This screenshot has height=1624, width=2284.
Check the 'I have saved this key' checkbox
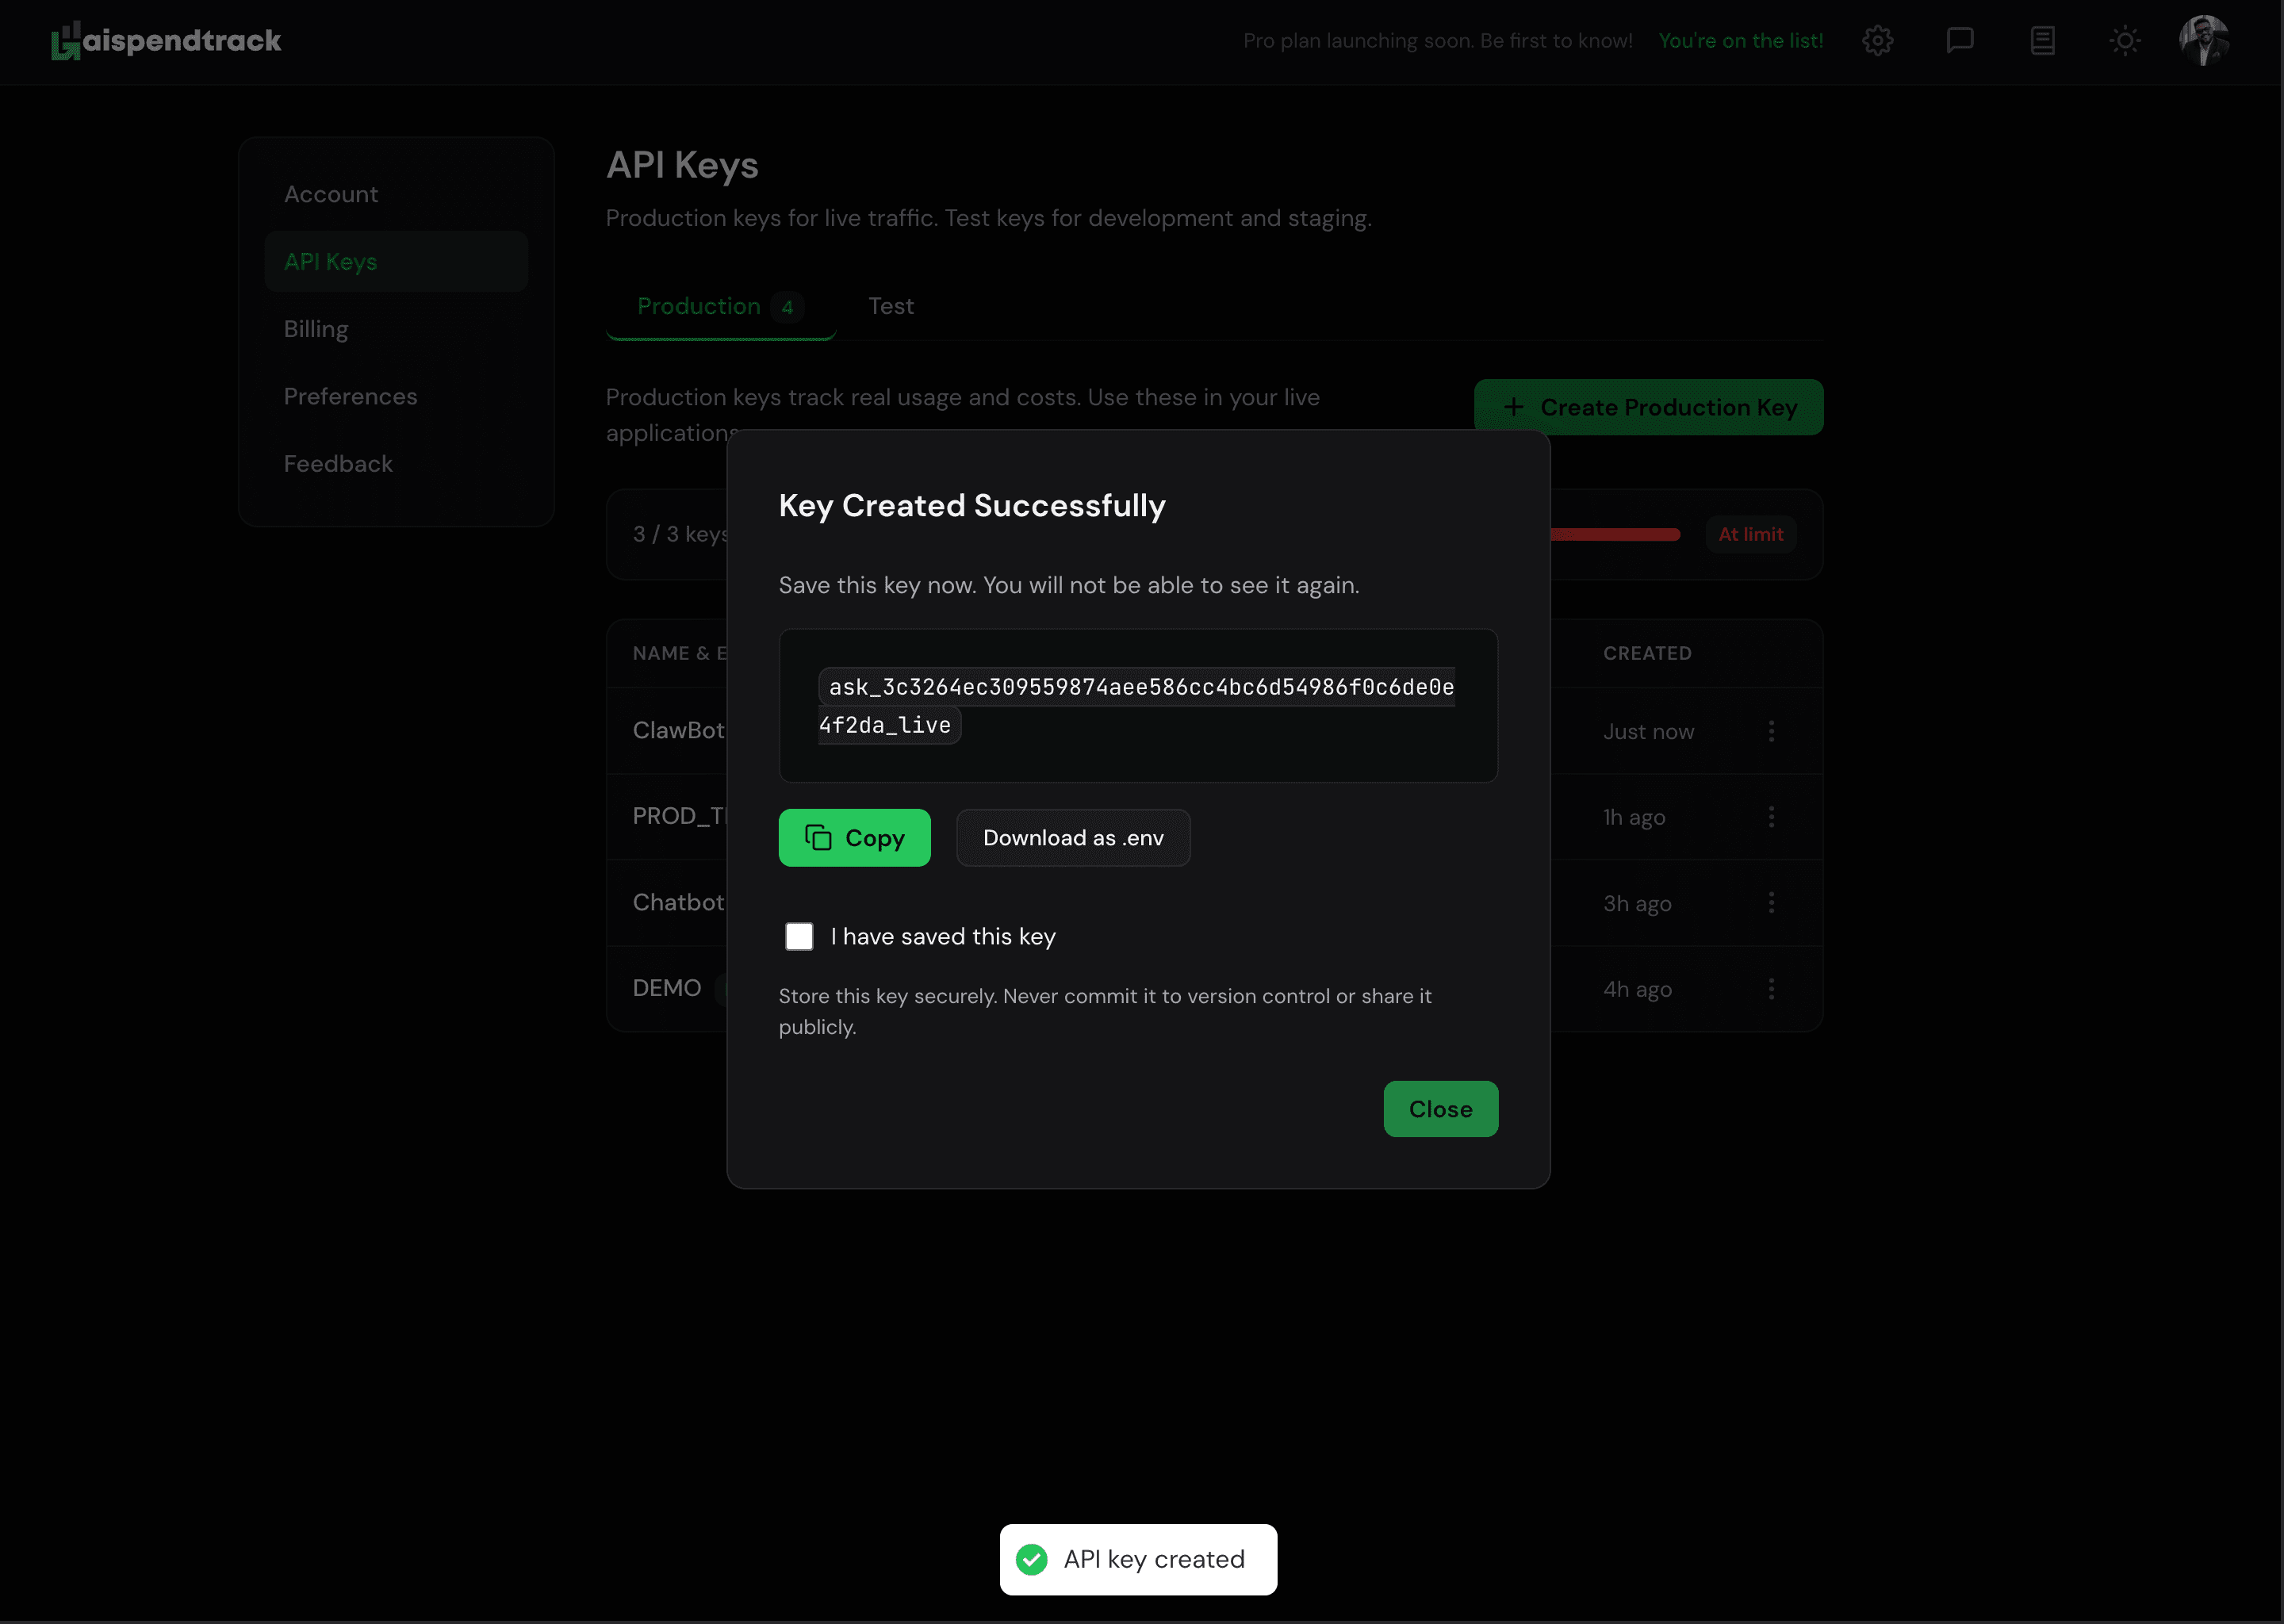[x=799, y=936]
